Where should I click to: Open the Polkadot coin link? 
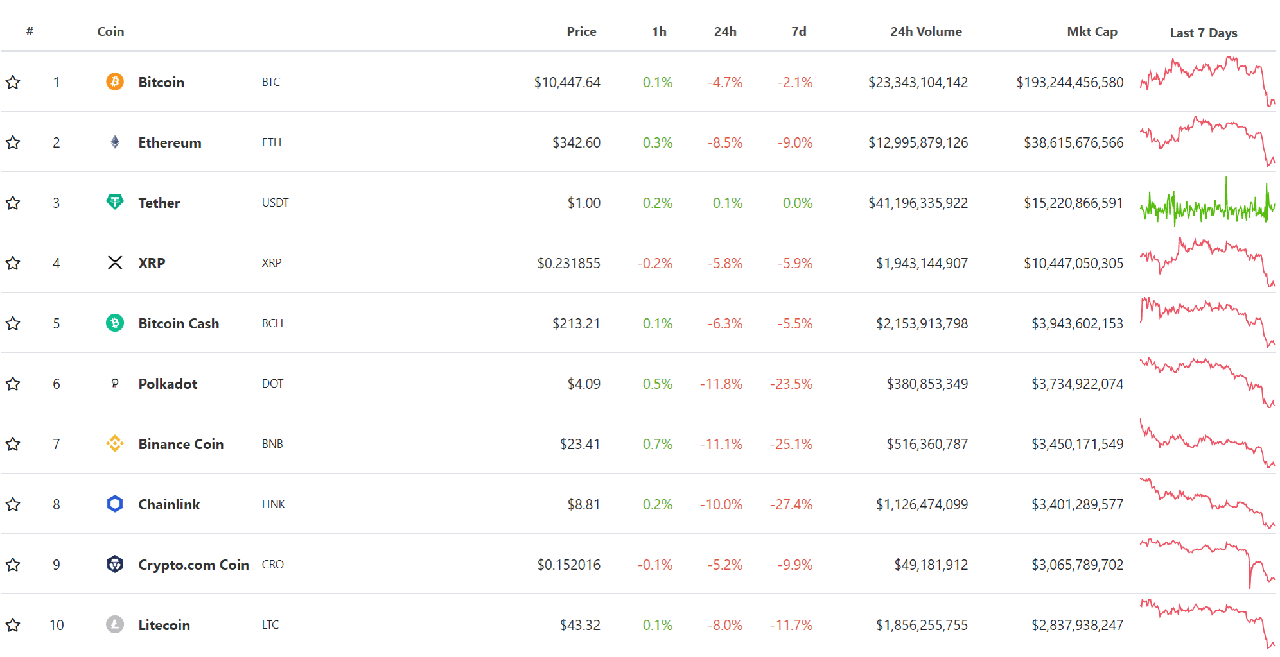[168, 383]
